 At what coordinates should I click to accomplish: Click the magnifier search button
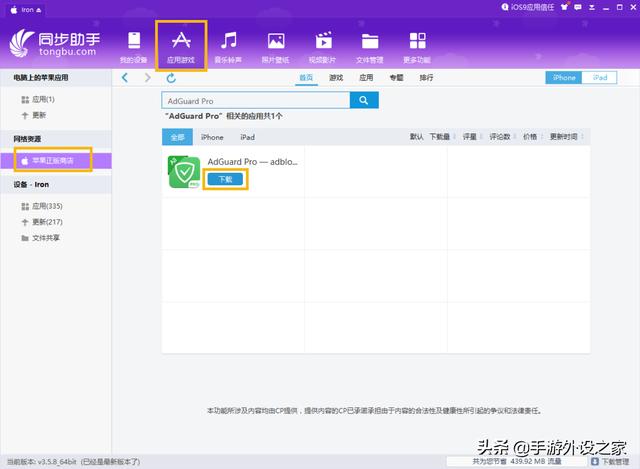(364, 100)
